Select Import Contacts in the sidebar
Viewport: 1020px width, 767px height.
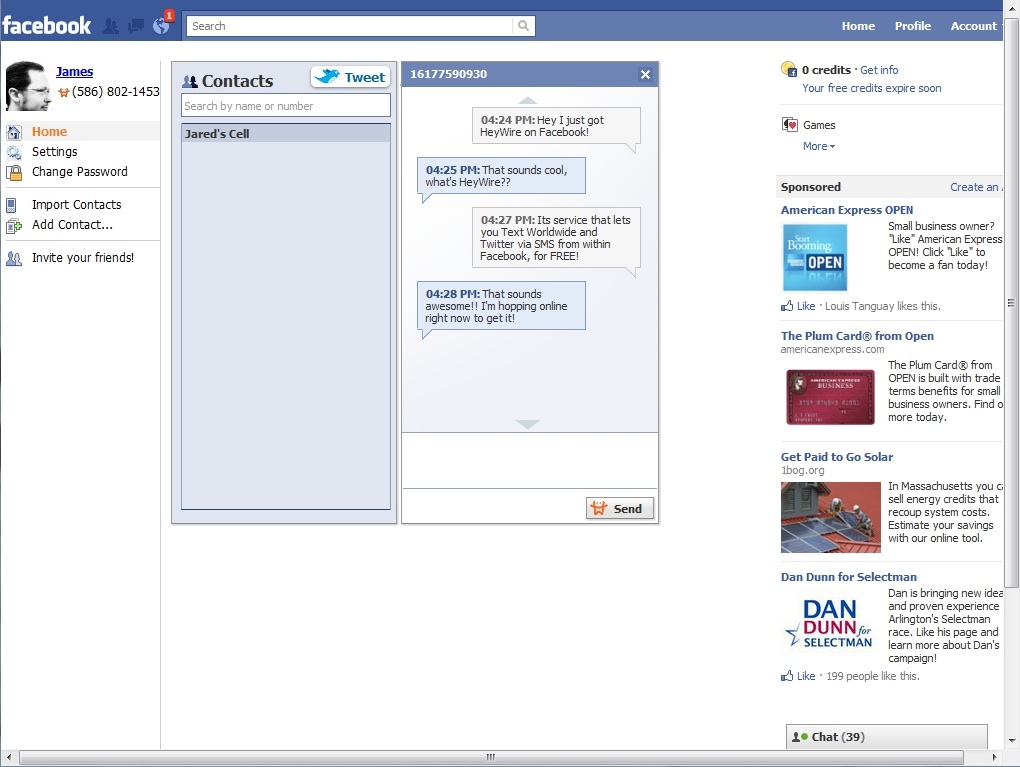77,205
